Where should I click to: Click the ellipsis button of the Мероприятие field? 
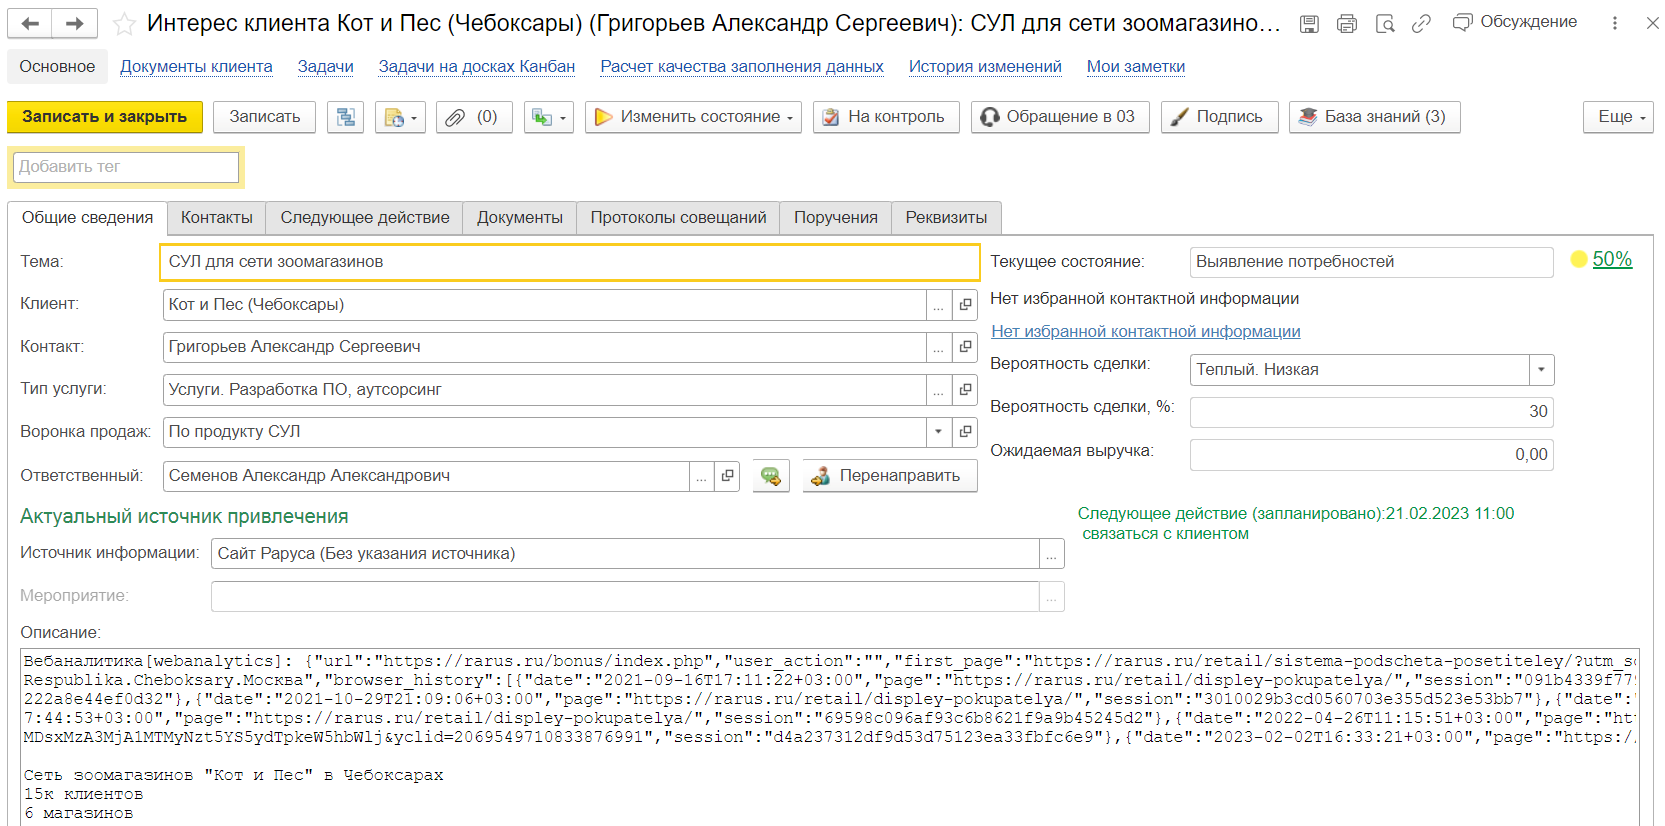point(1052,597)
